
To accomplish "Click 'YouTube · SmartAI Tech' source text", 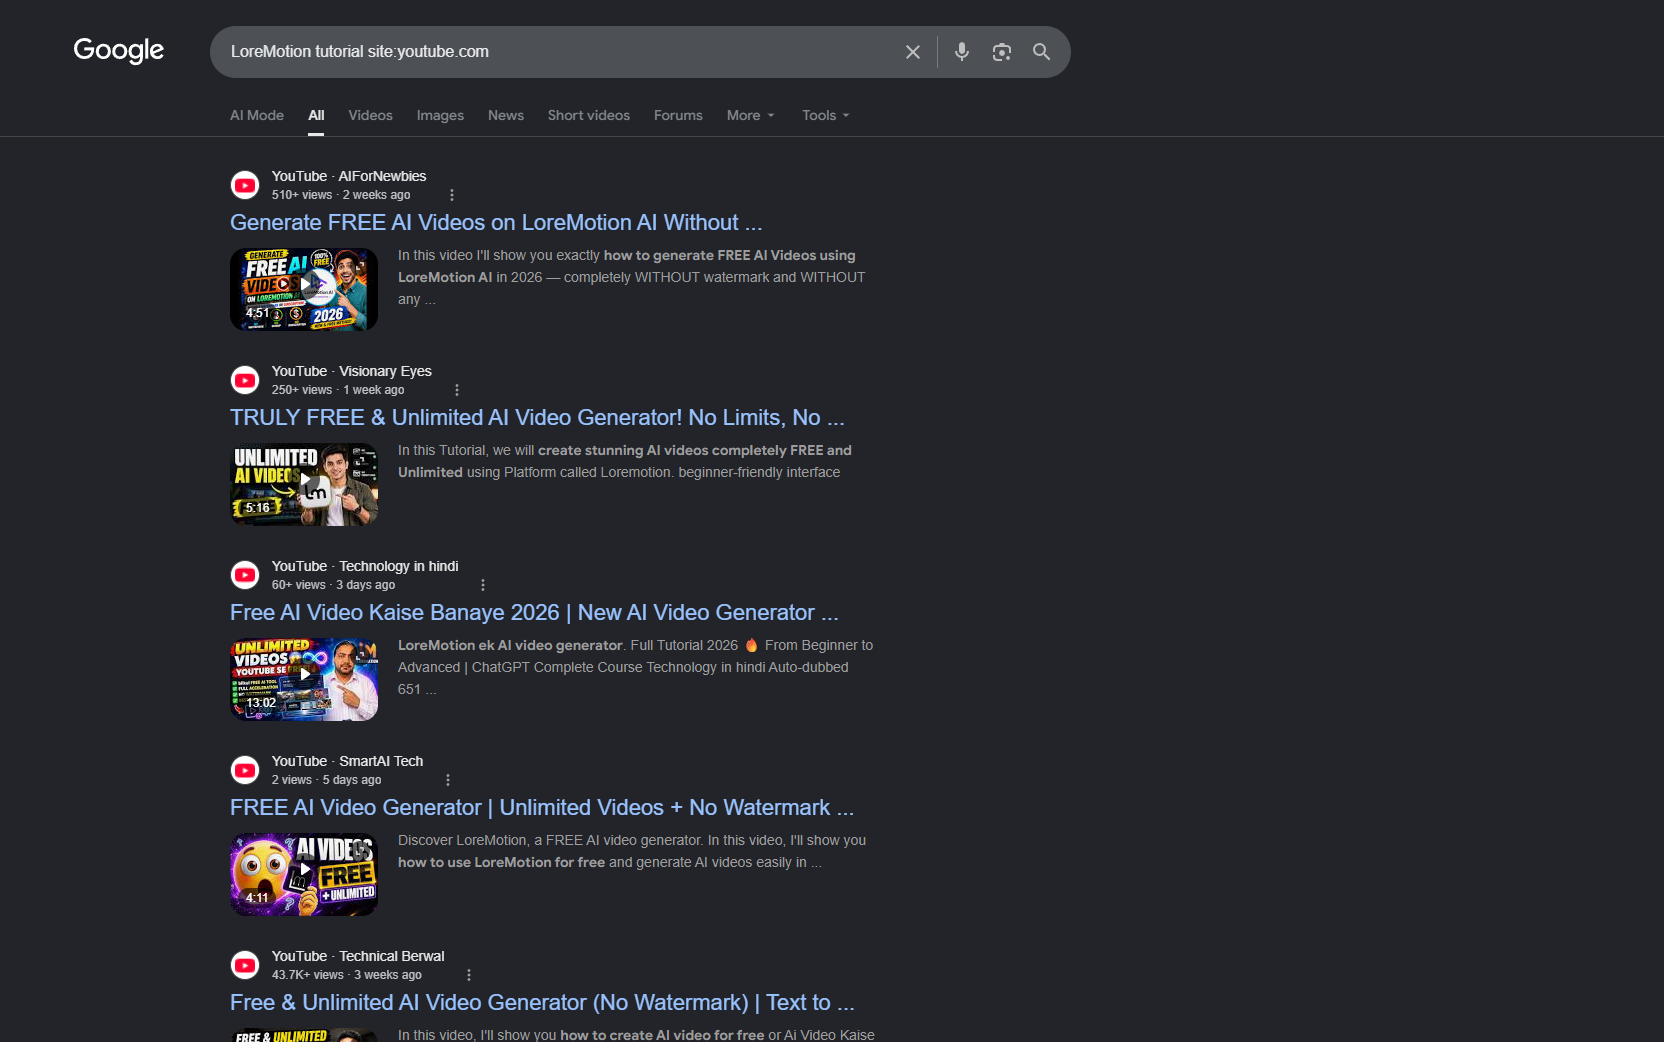I will (347, 761).
